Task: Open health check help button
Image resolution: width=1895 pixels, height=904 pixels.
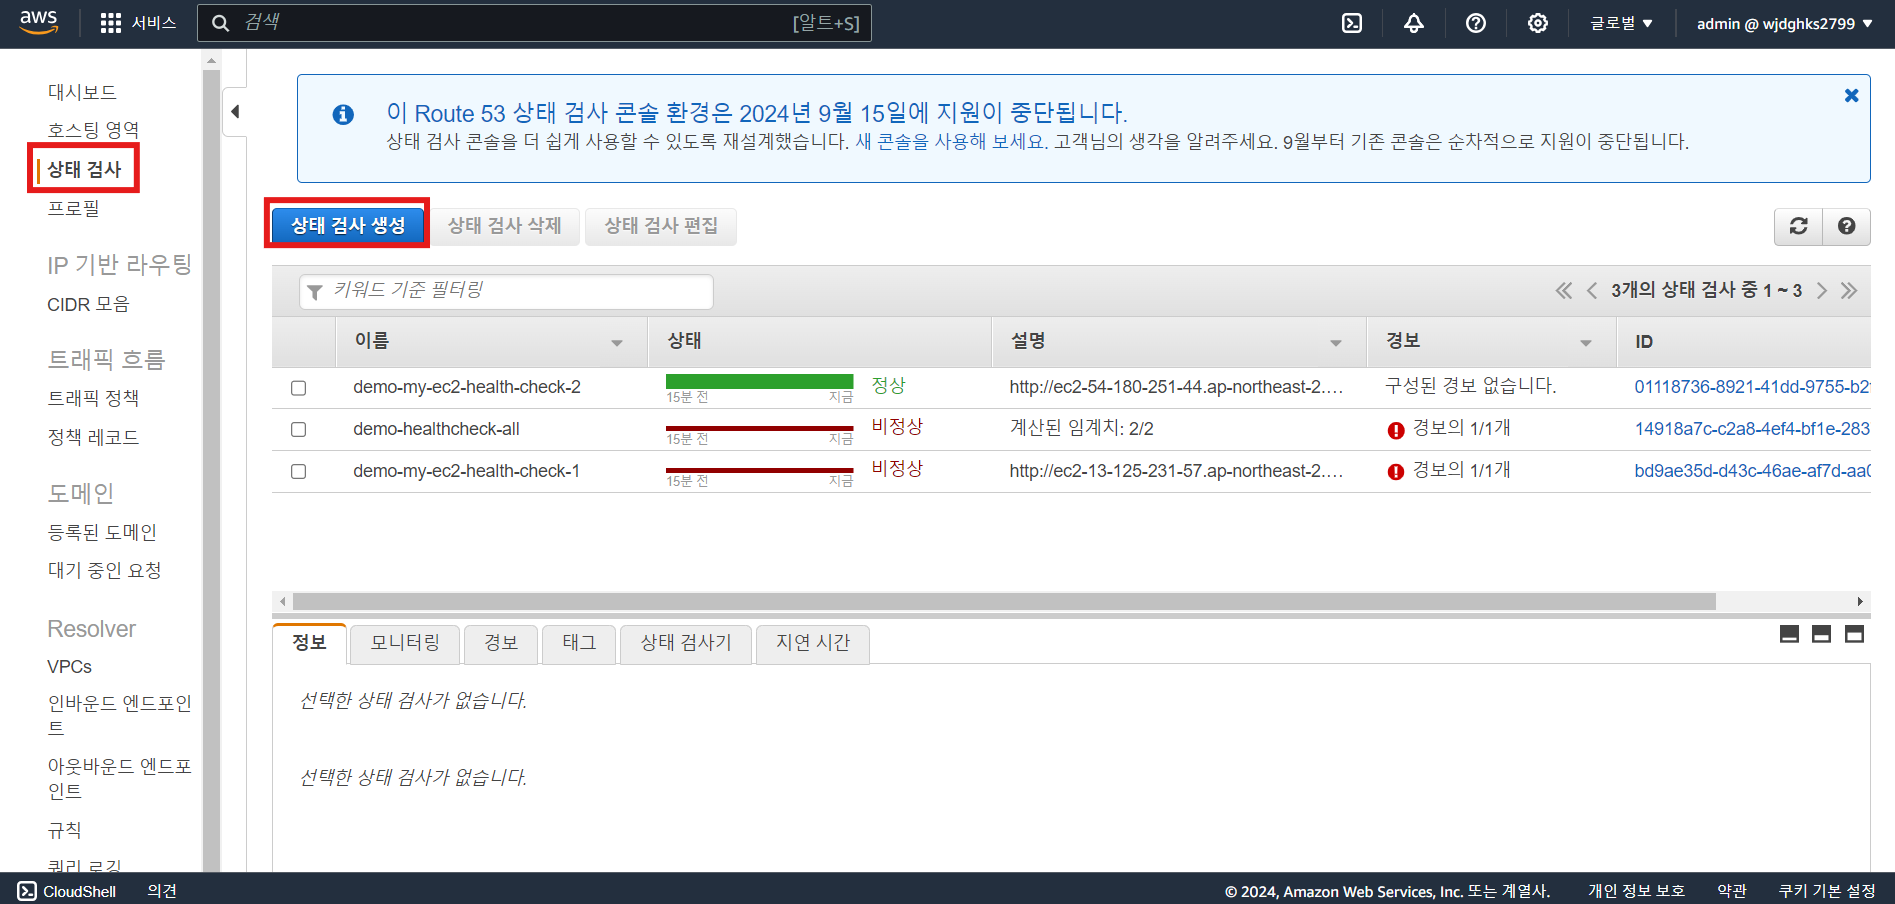Action: (x=1846, y=226)
